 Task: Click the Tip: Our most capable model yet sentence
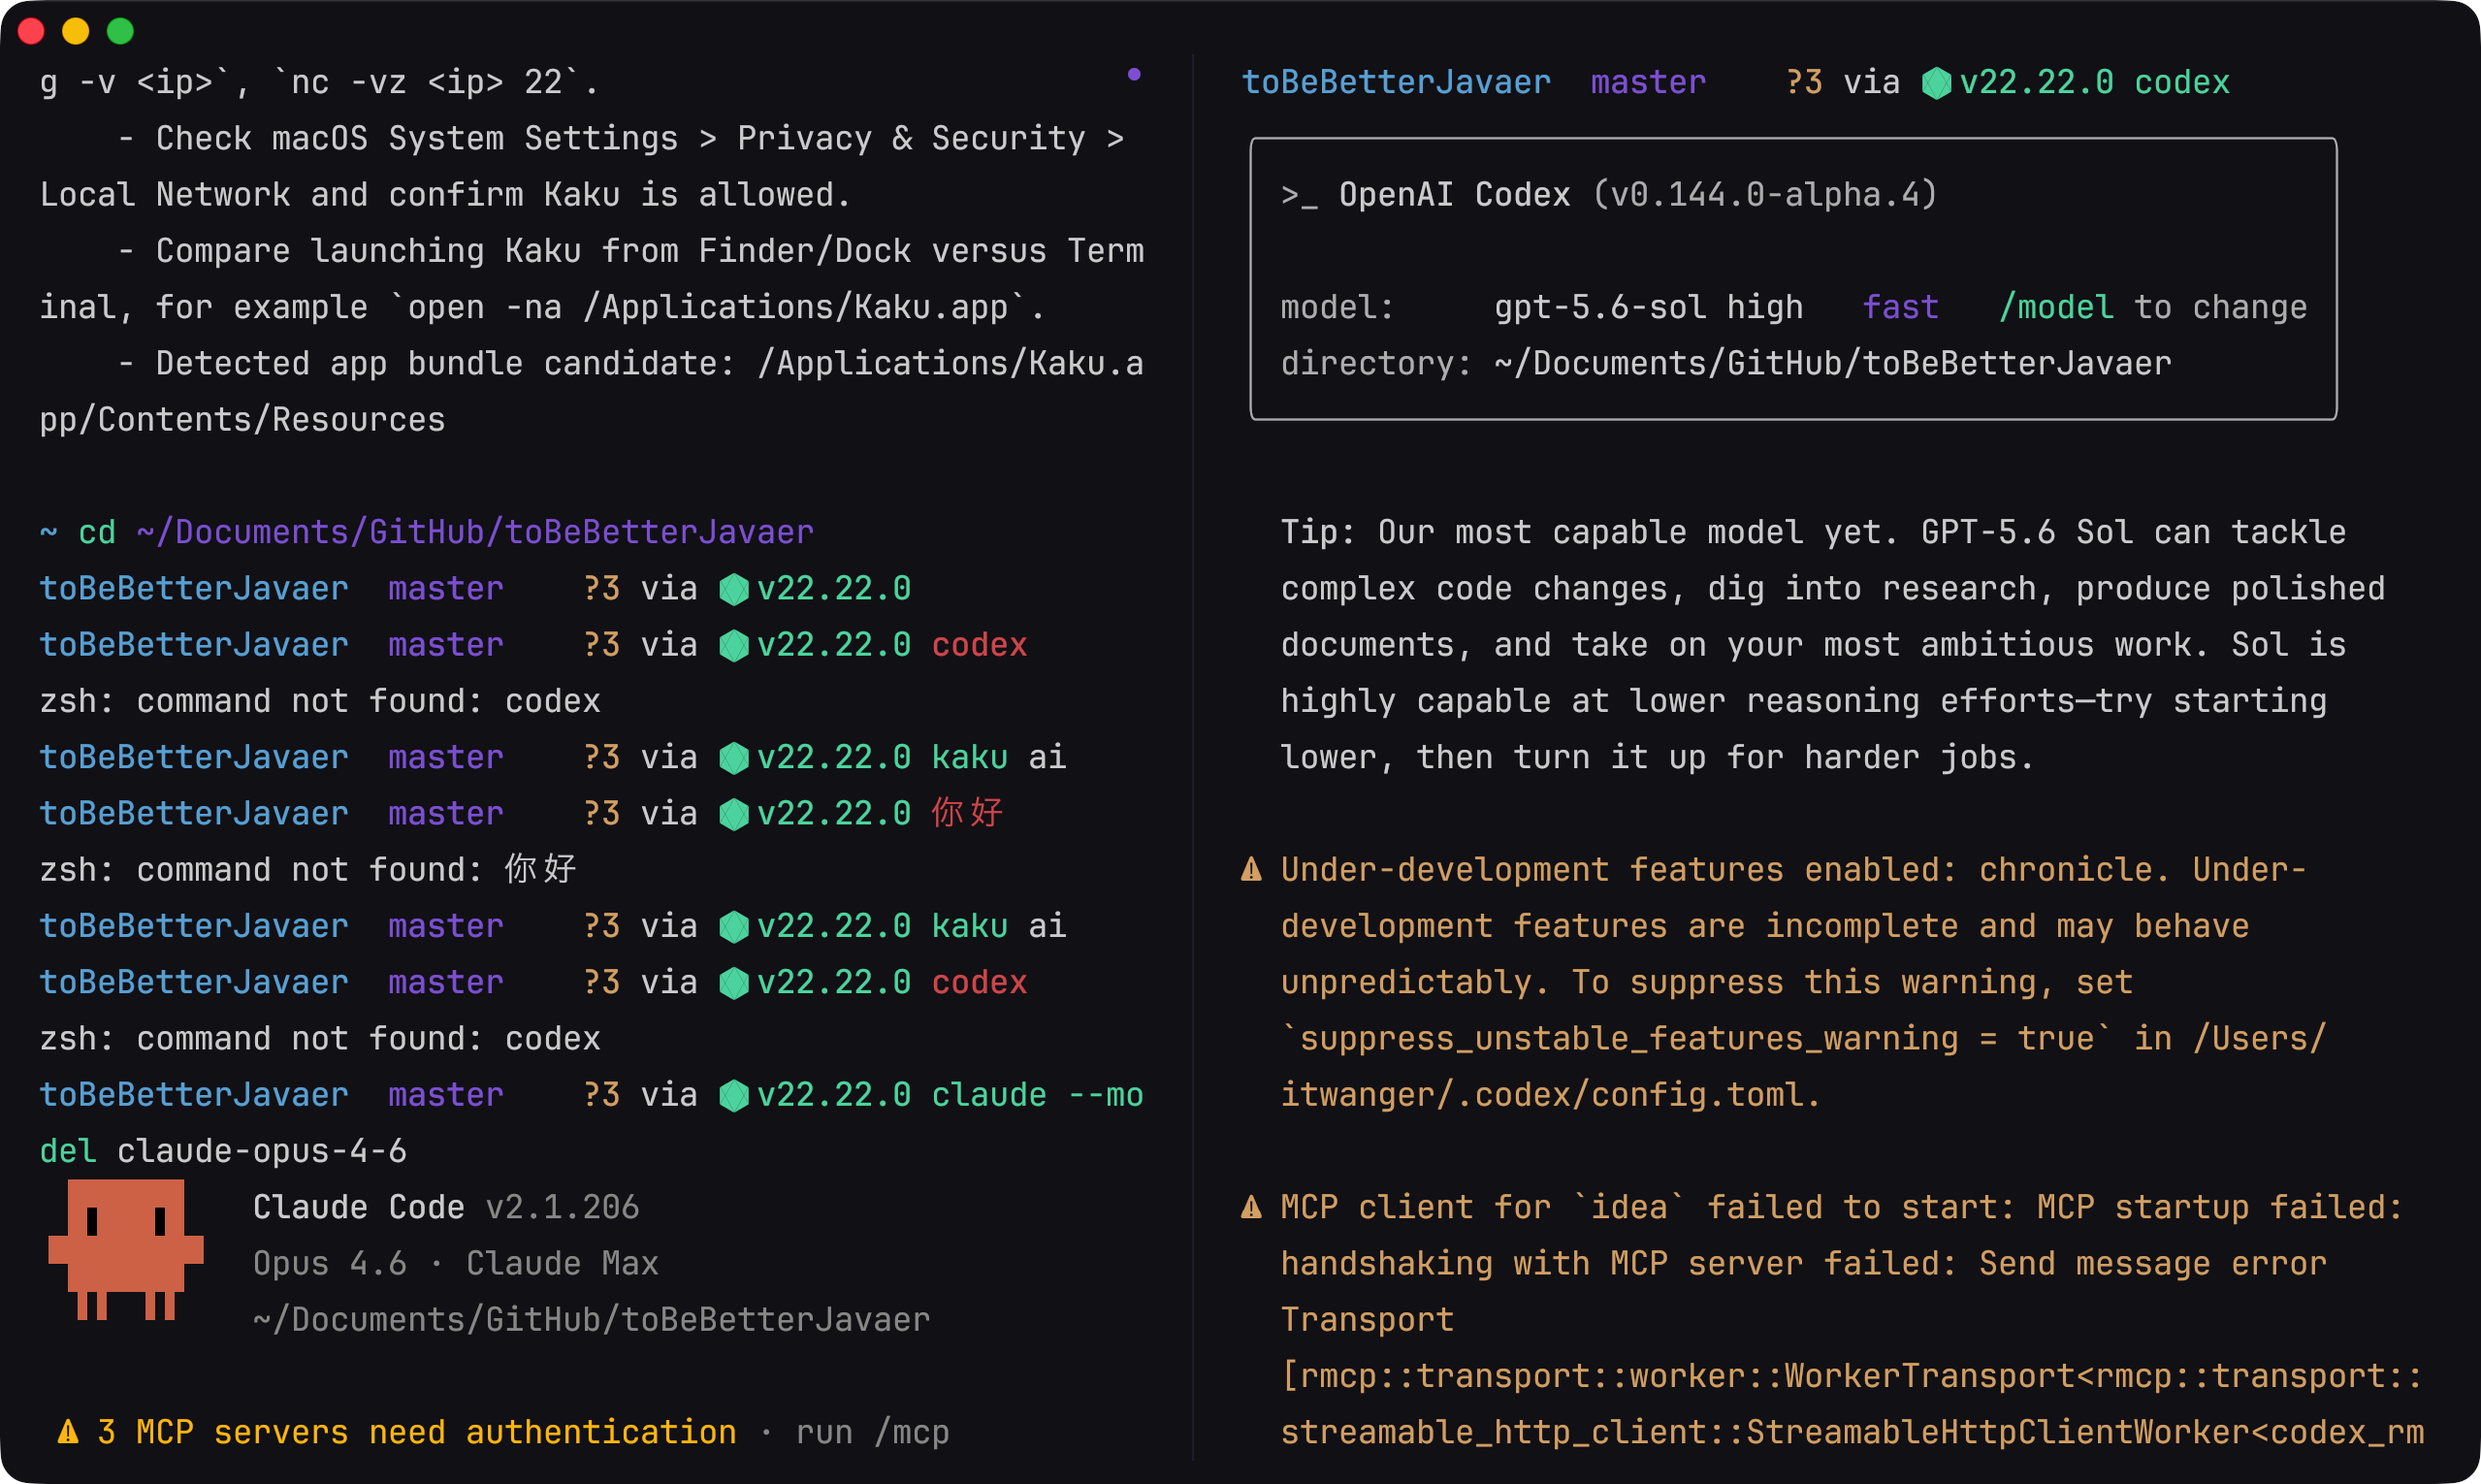1591,532
